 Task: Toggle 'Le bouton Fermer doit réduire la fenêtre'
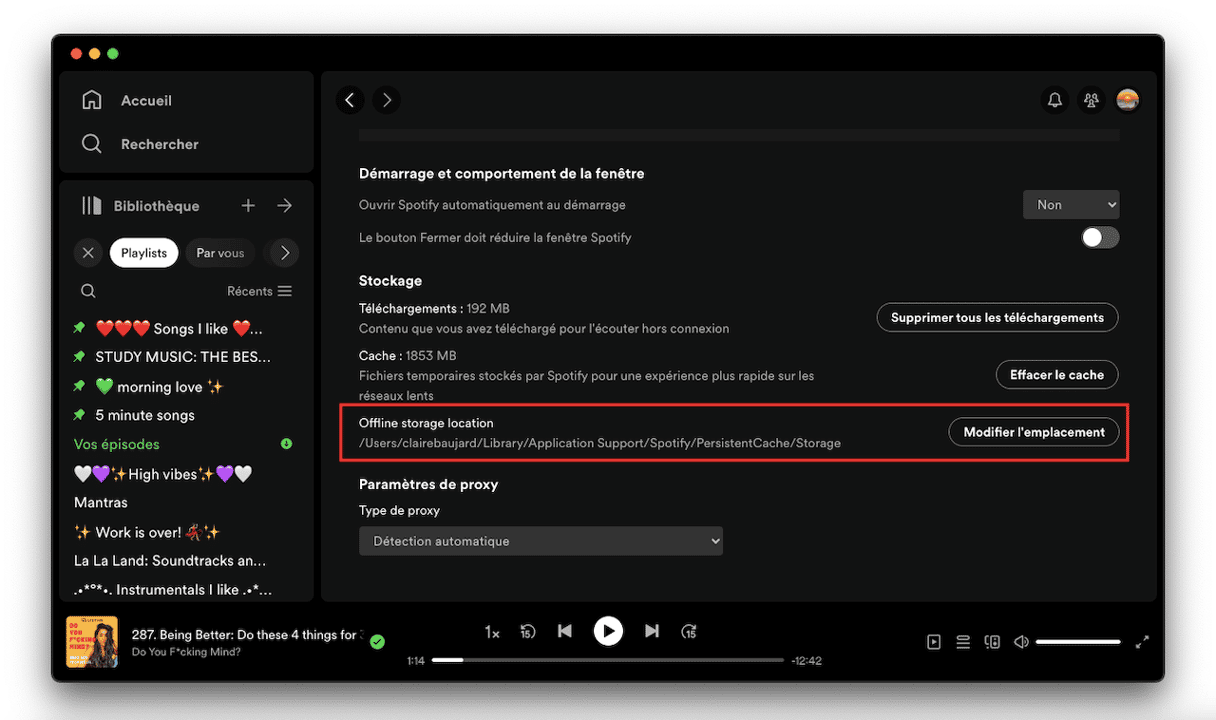1100,237
